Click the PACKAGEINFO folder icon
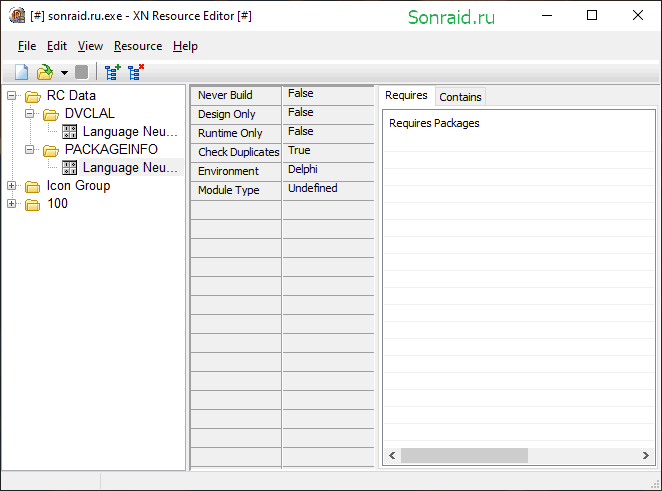Screen dimensions: 662x491 [x=51, y=150]
